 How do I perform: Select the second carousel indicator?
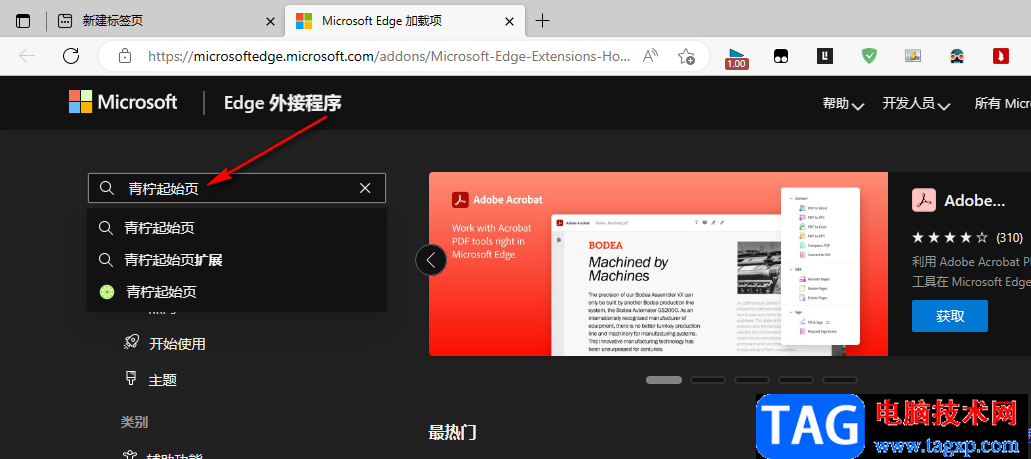point(707,379)
